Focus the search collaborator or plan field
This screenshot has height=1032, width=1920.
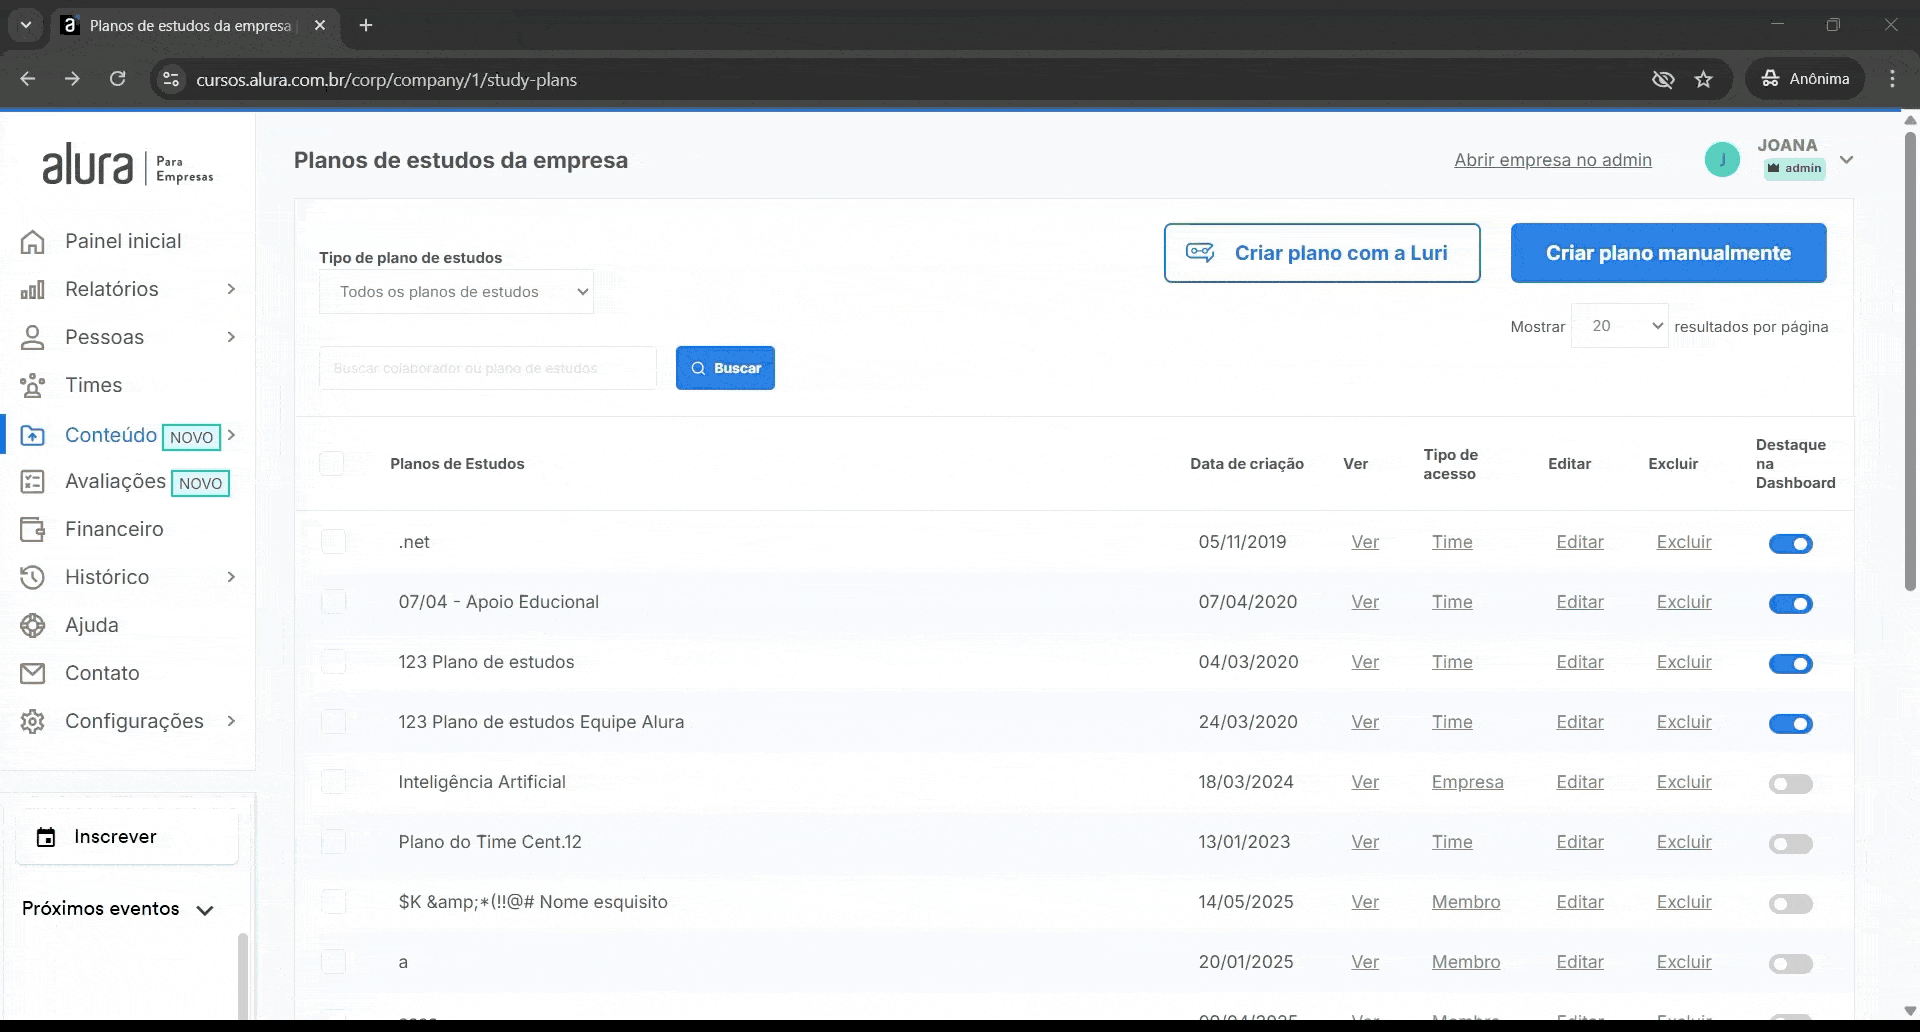pyautogui.click(x=488, y=369)
